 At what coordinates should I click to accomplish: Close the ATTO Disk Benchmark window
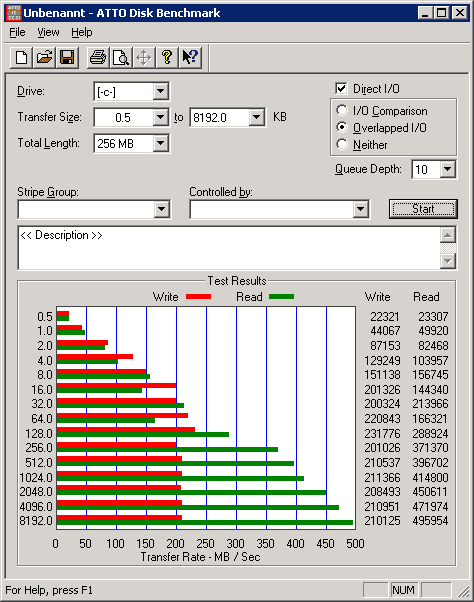click(459, 13)
